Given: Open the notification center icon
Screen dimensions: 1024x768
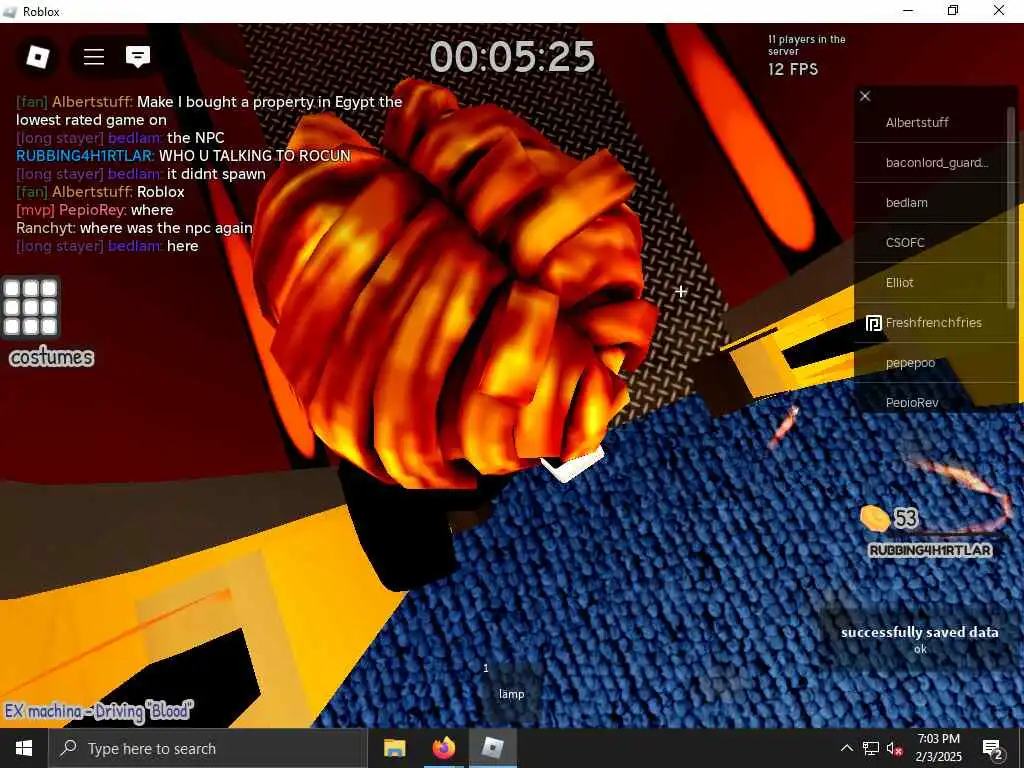Looking at the screenshot, I should point(993,749).
